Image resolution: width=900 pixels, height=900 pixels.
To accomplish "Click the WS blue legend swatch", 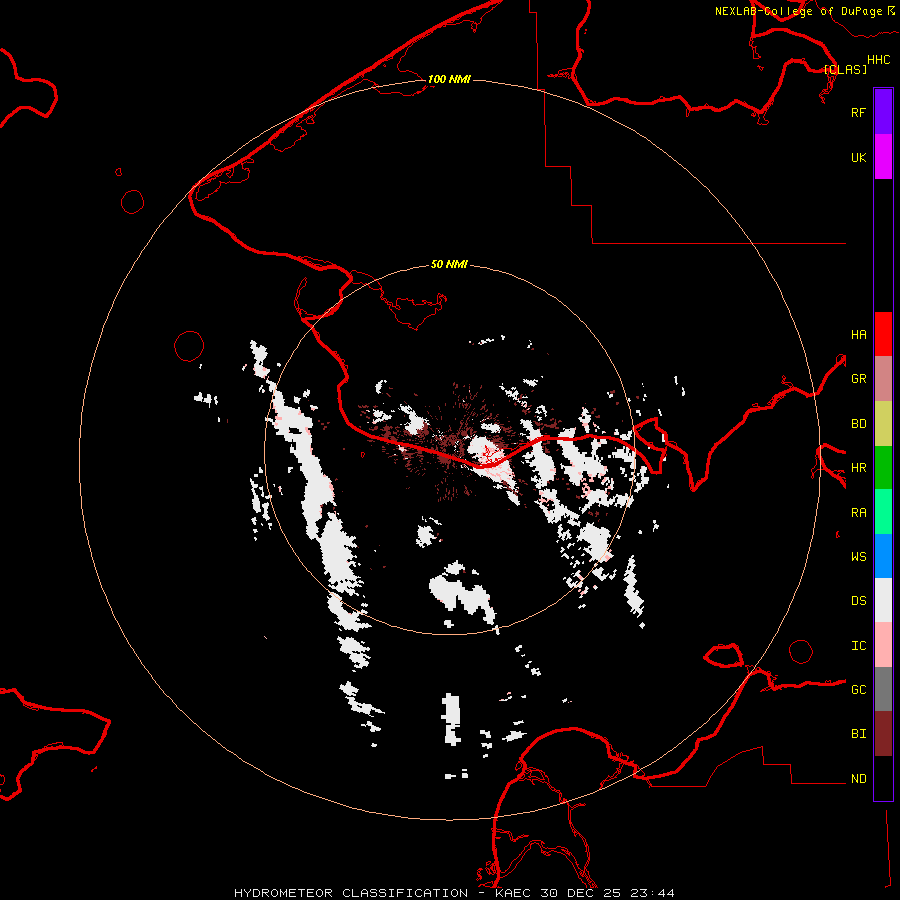I will [883, 556].
